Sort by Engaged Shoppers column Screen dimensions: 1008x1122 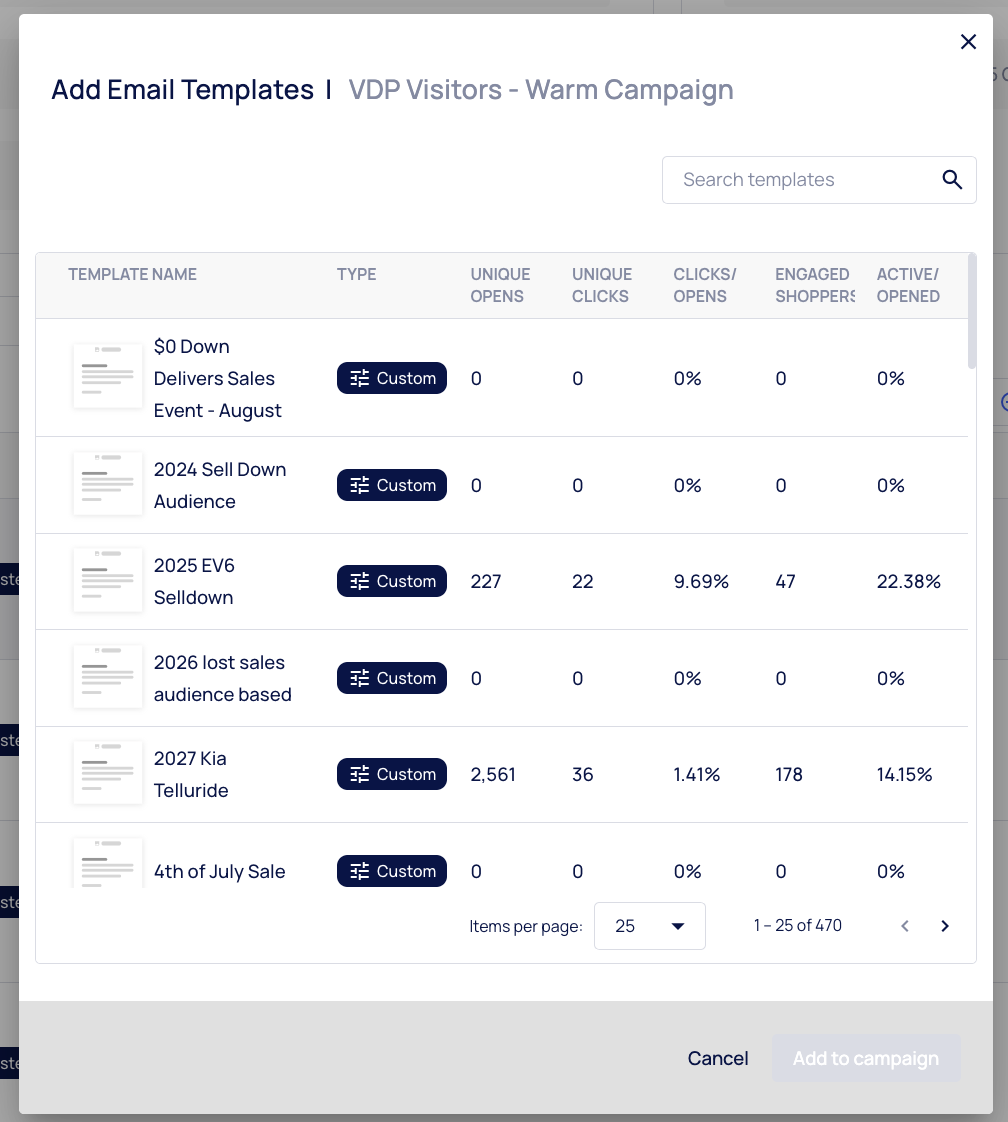[x=814, y=285]
